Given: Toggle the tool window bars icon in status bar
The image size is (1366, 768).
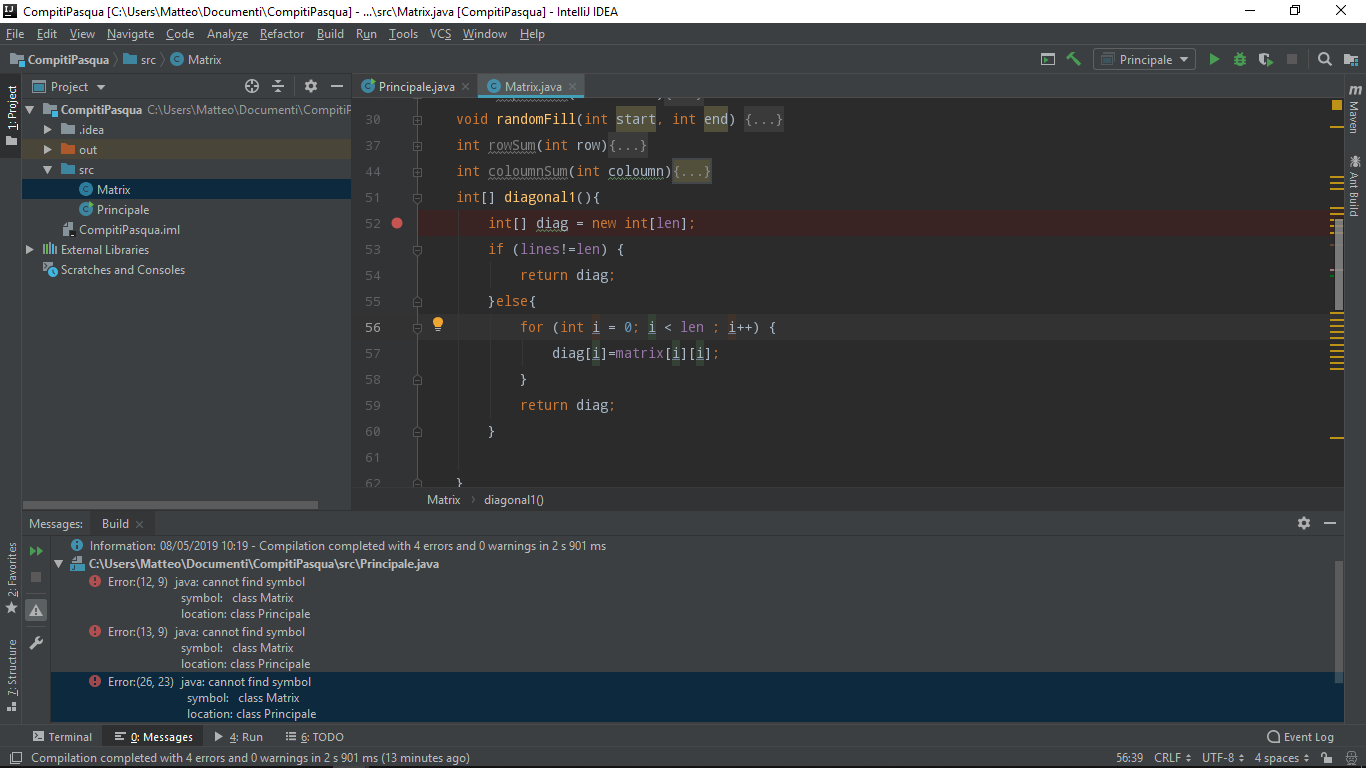Looking at the screenshot, I should pos(14,758).
